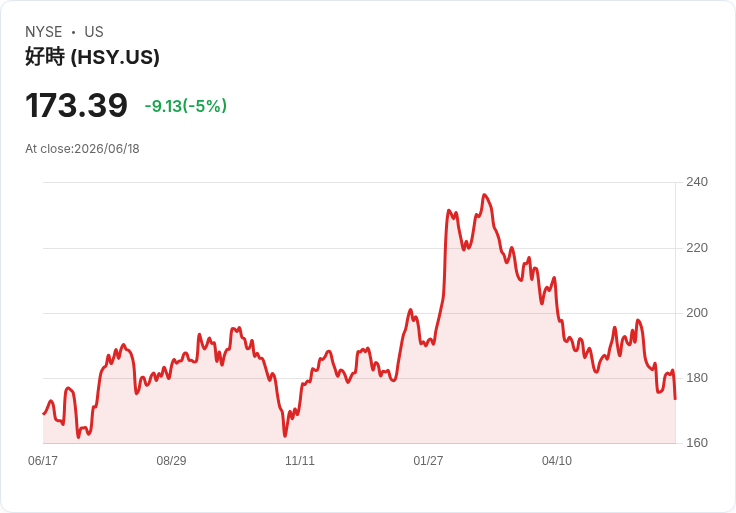
Task: Click the 220 price axis label
Action: (x=697, y=247)
